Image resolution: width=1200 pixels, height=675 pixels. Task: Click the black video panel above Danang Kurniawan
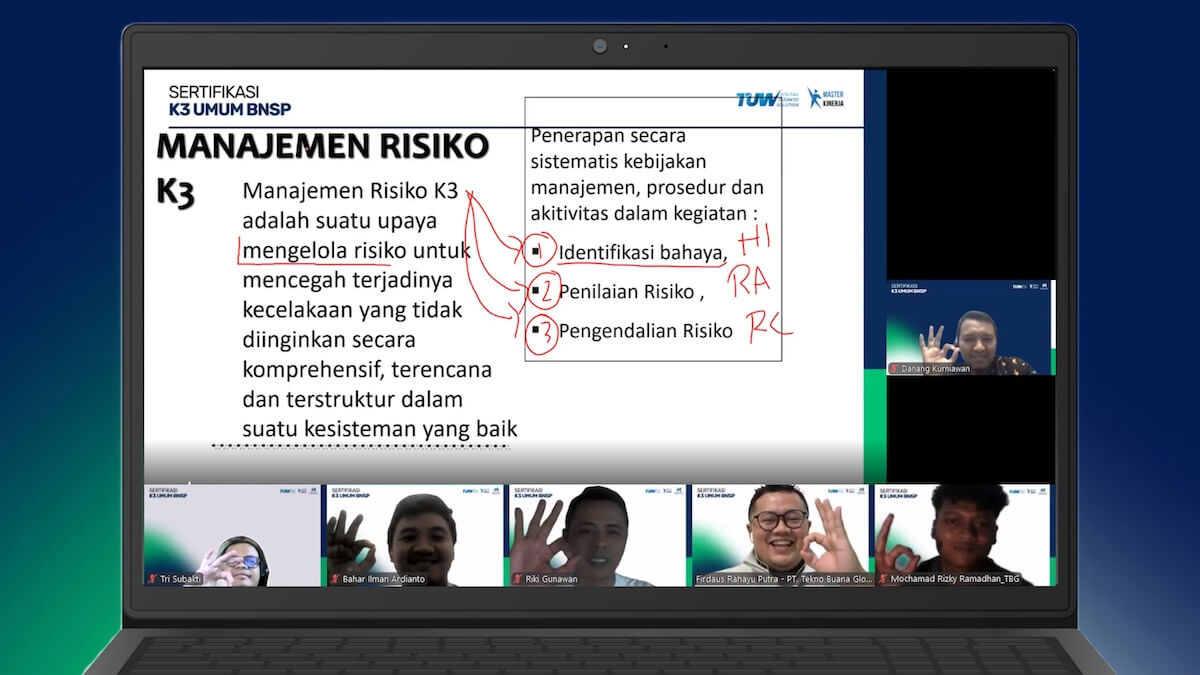(969, 174)
